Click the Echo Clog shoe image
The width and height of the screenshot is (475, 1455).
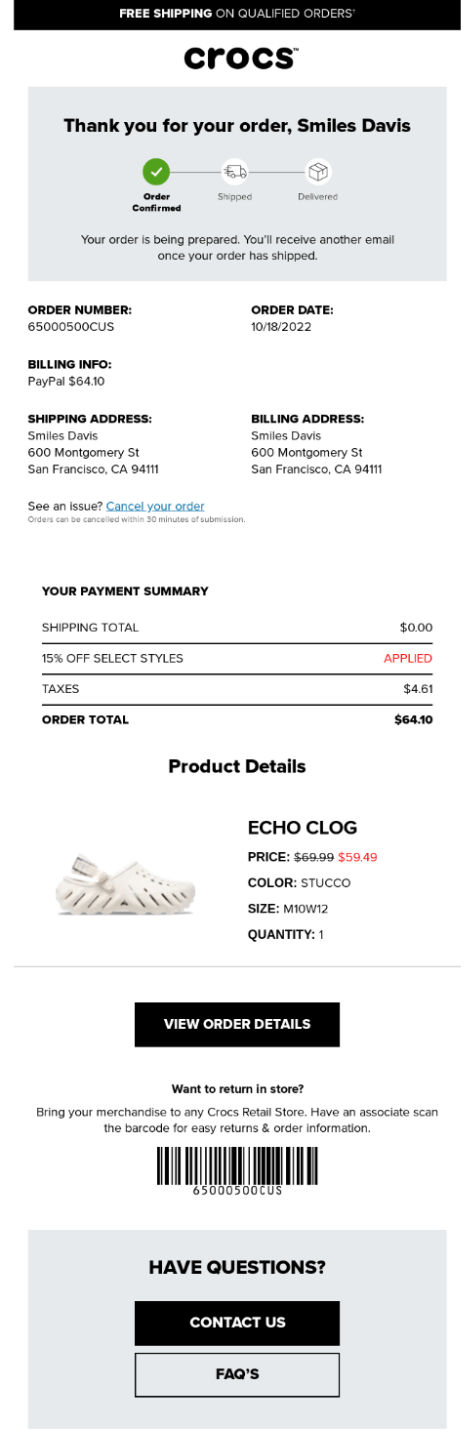point(125,883)
